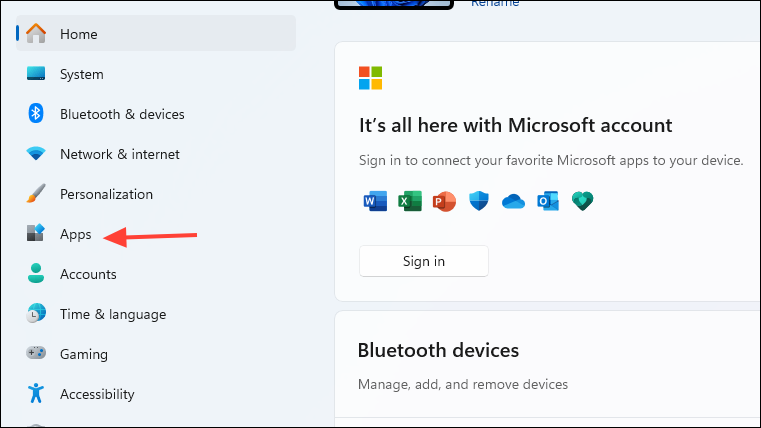Click the Word app icon
The width and height of the screenshot is (761, 428).
point(375,201)
